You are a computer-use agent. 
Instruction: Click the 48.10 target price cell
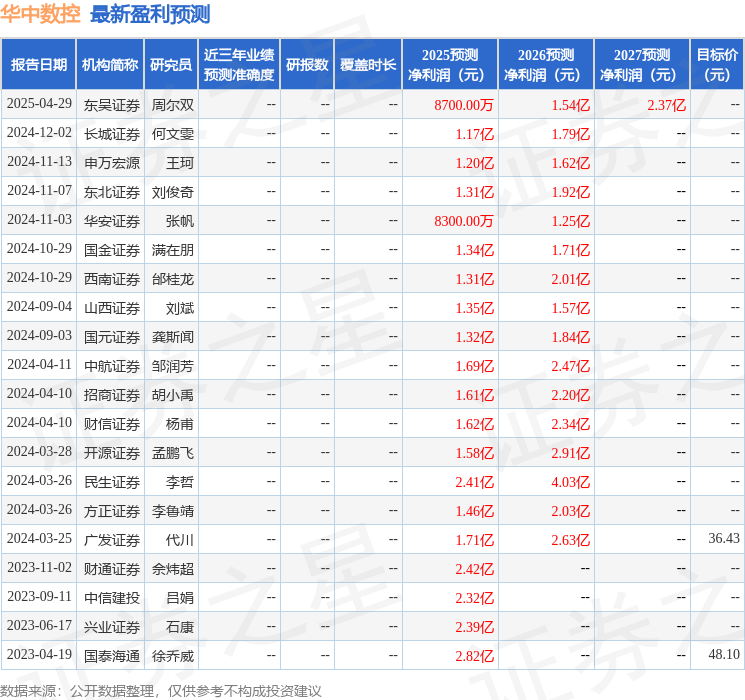tap(723, 655)
